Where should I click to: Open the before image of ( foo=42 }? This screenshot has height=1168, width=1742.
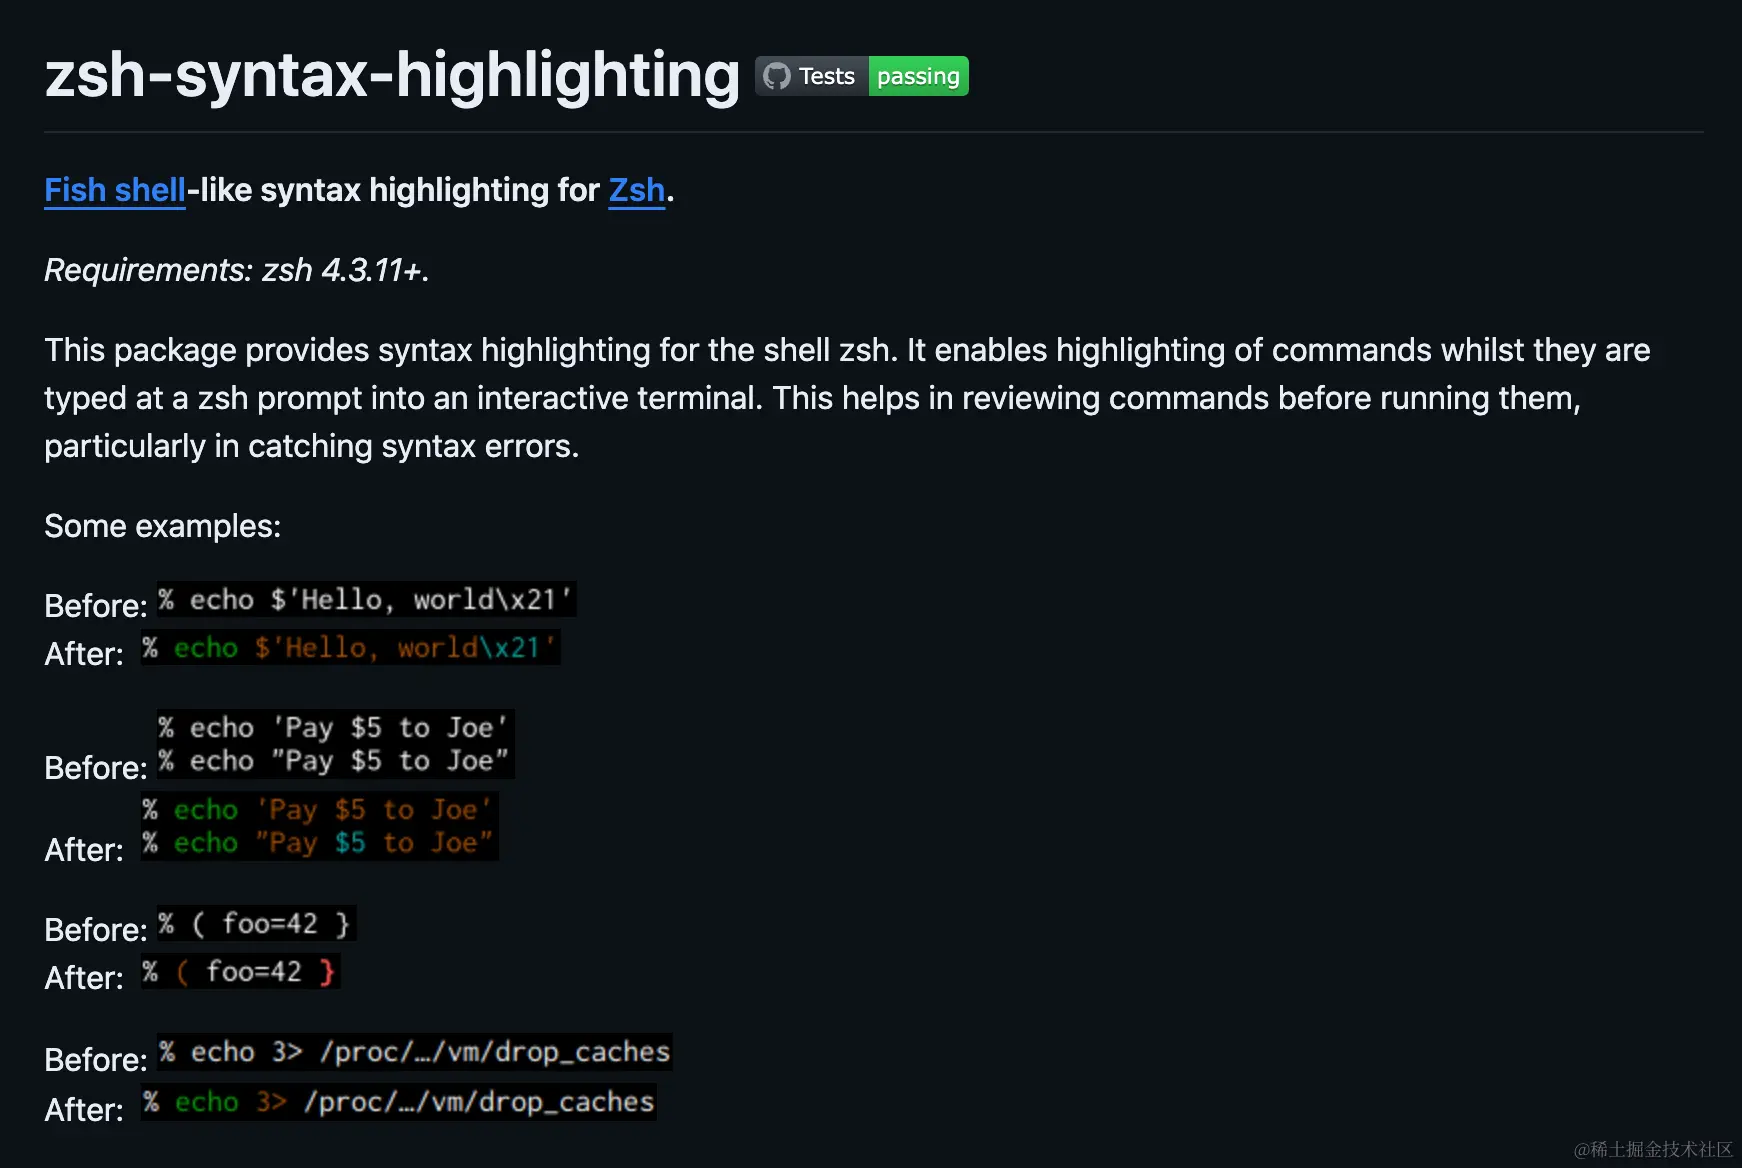click(x=256, y=924)
